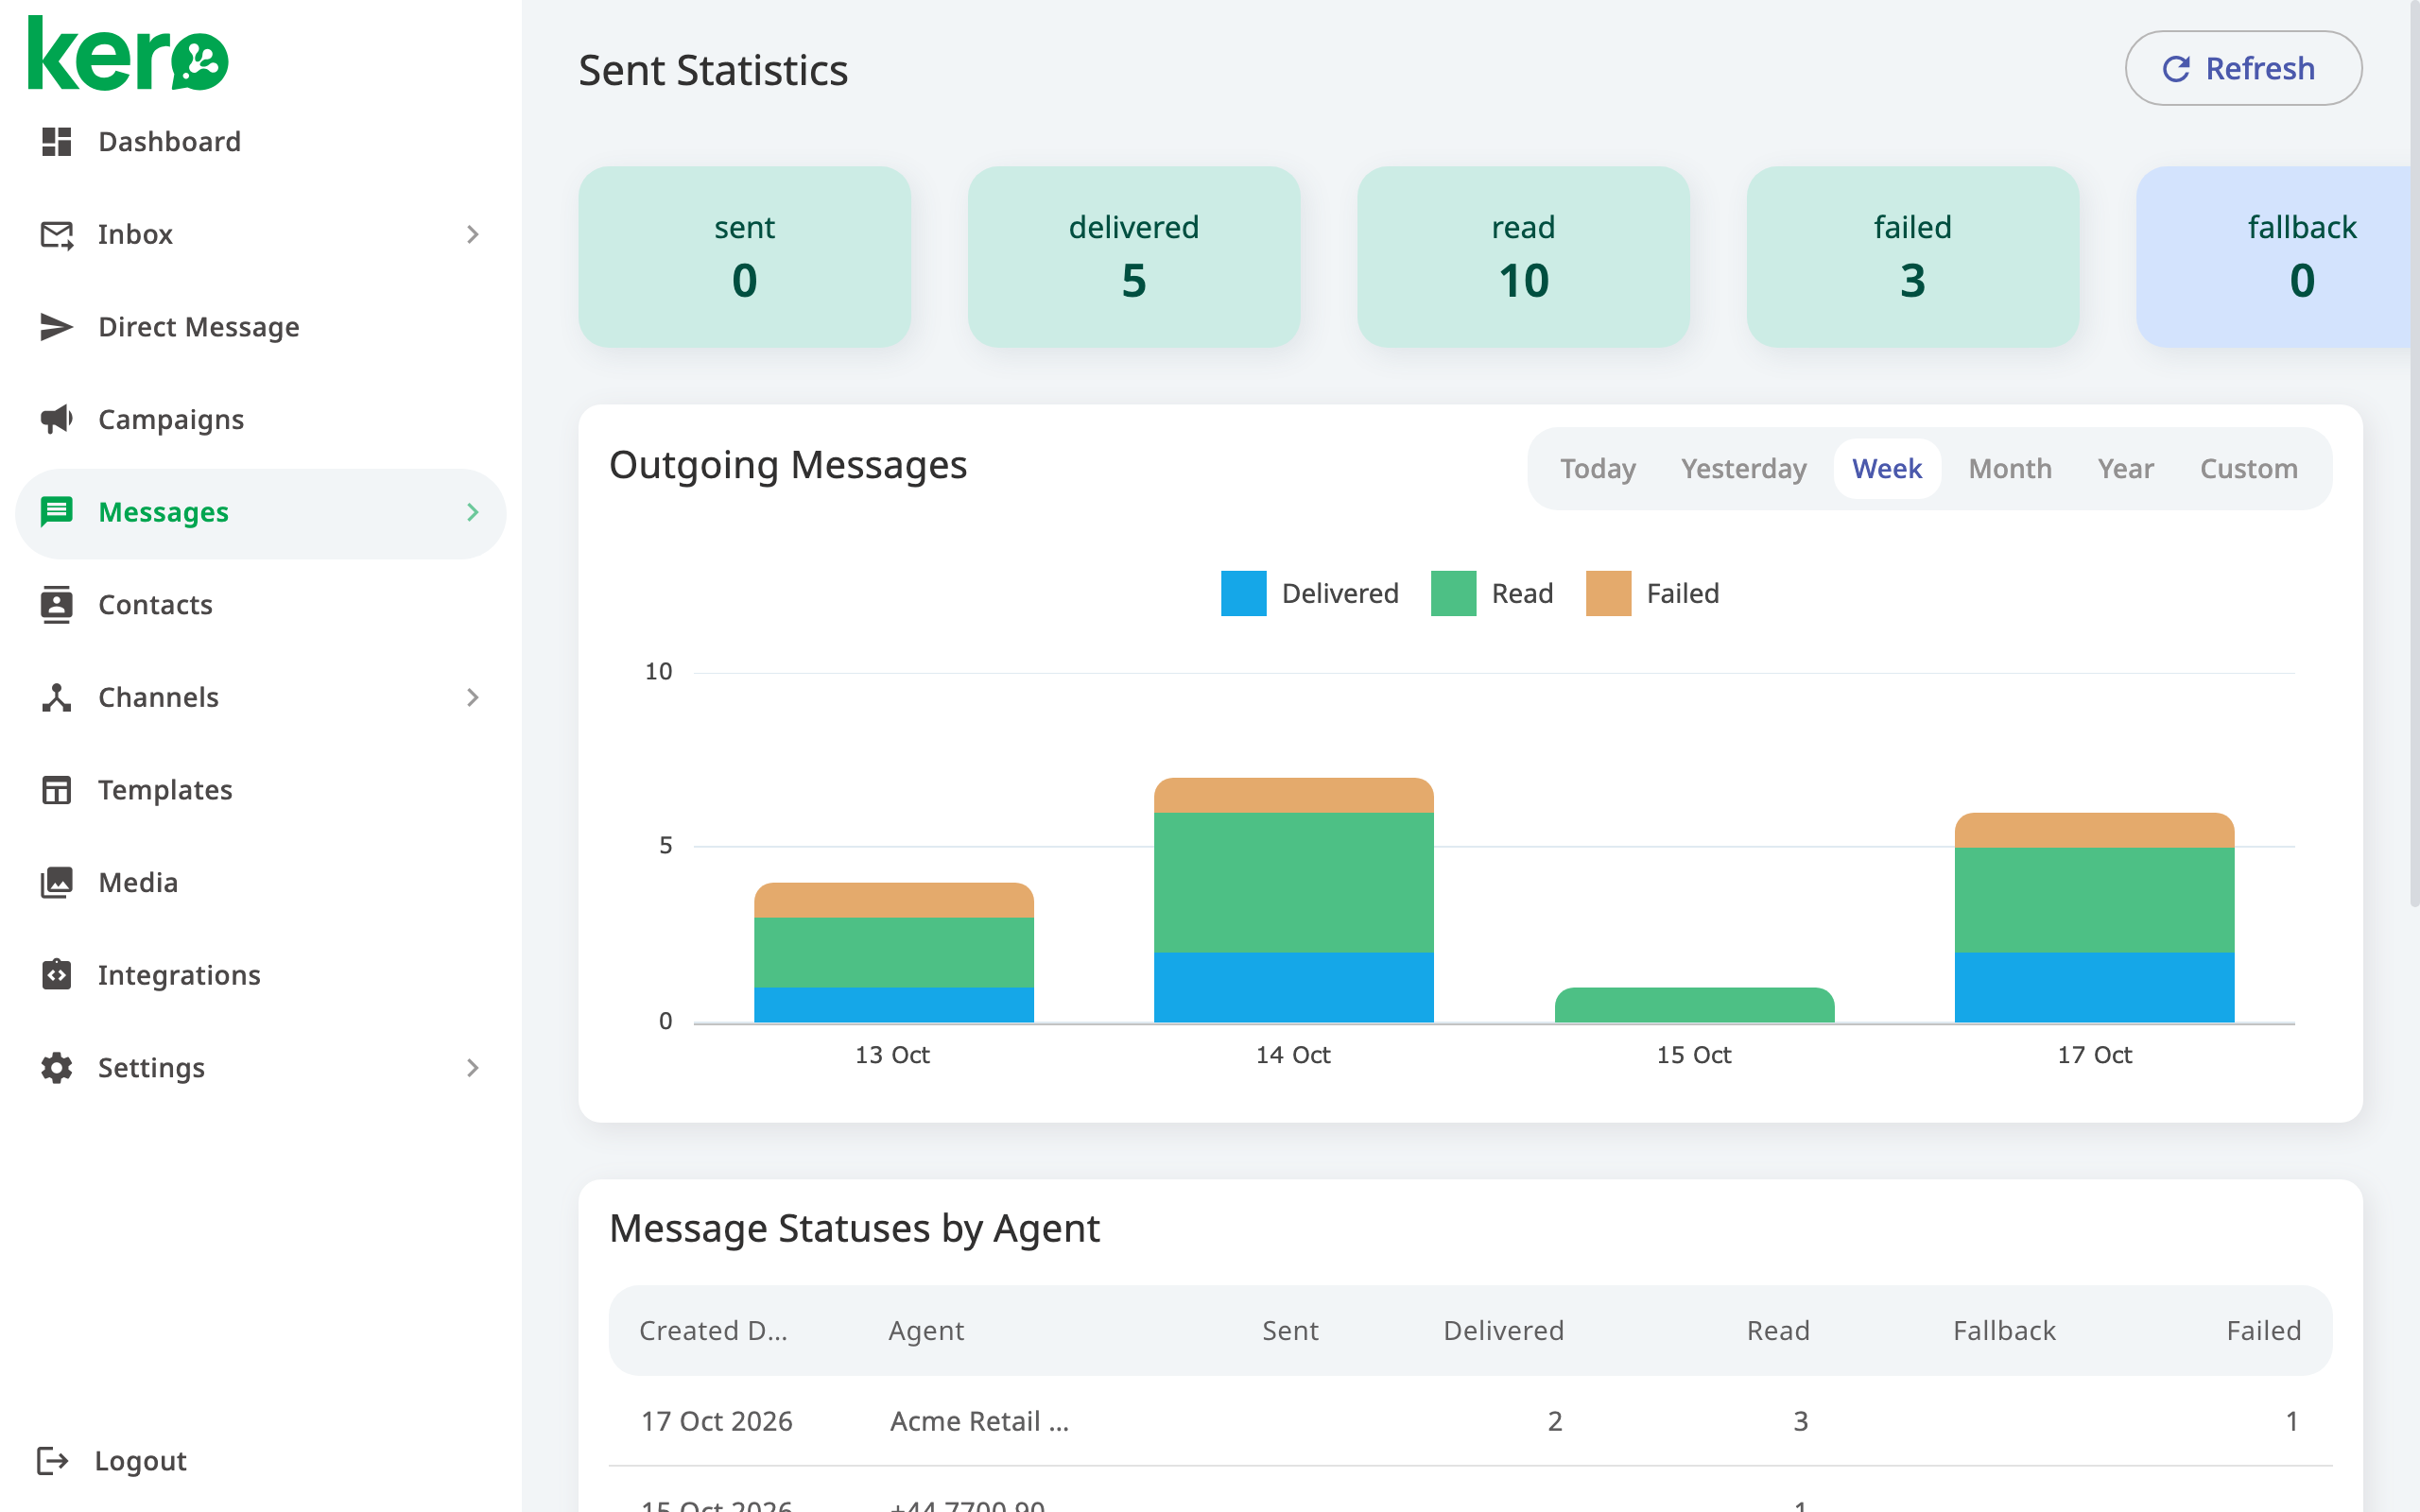Click the Channels fork icon
2420x1512 pixels.
tap(57, 697)
